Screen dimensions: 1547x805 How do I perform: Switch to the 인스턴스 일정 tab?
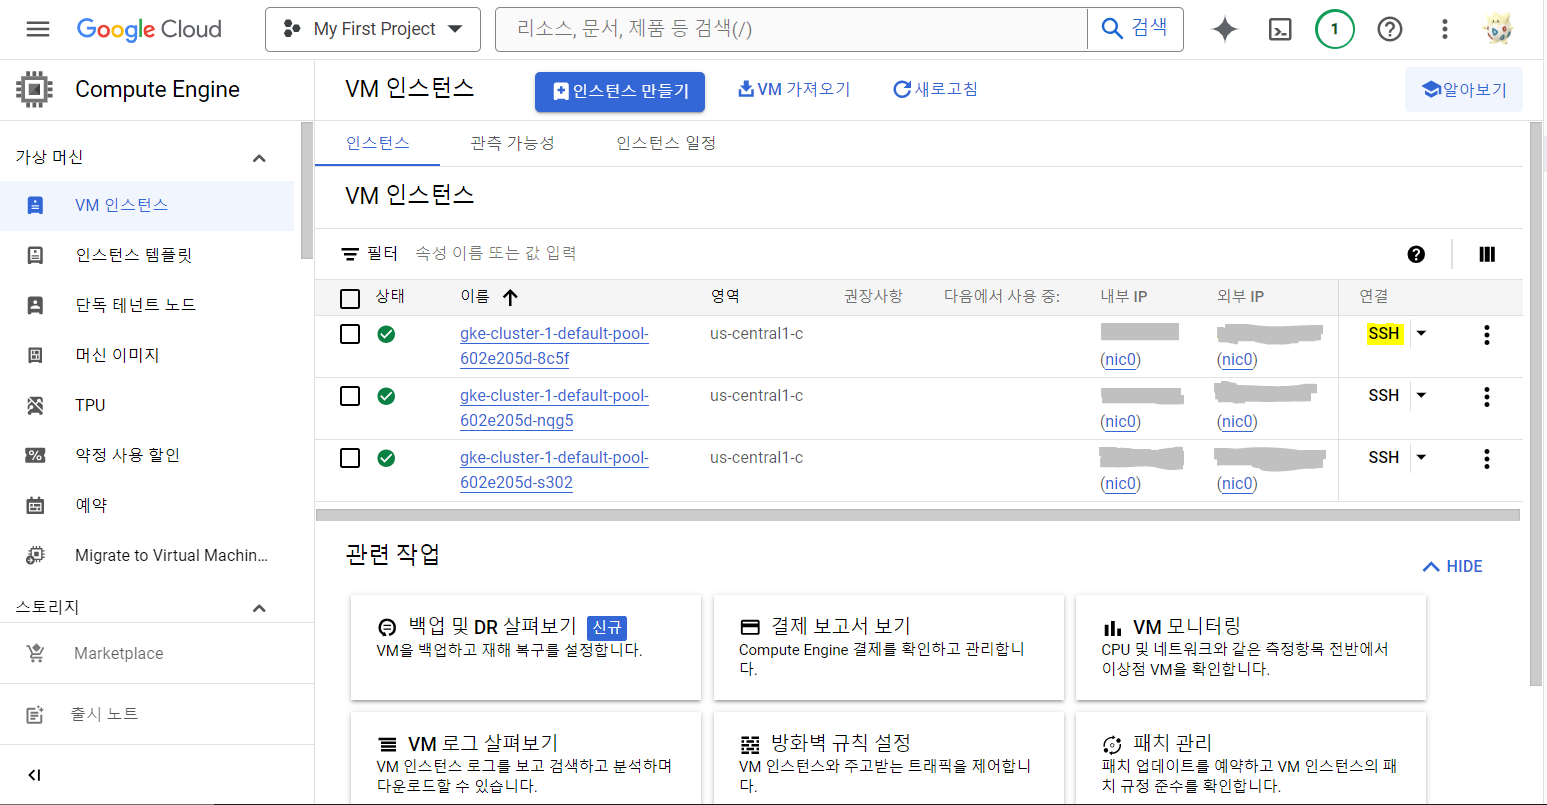coord(666,143)
